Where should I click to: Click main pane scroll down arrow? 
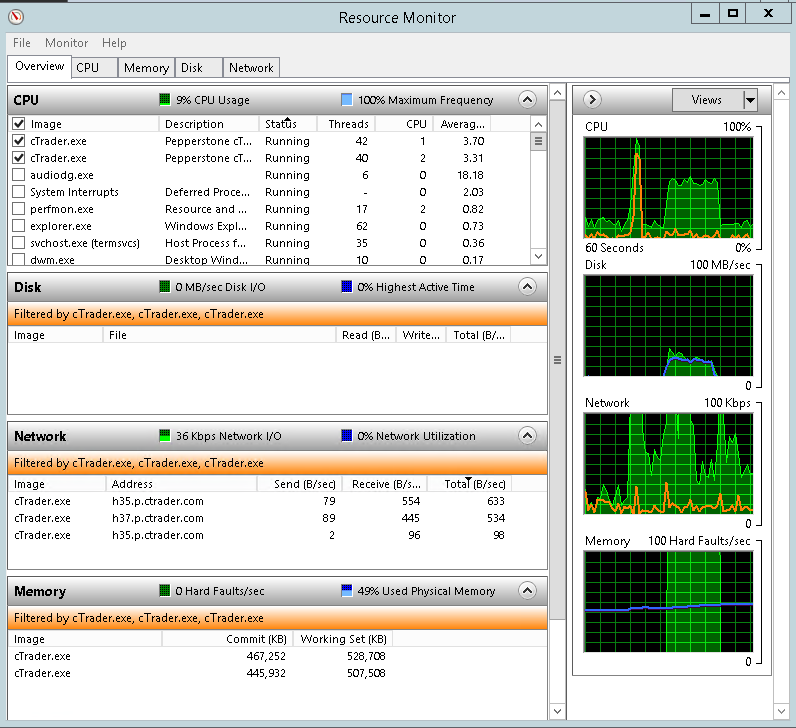coord(557,711)
